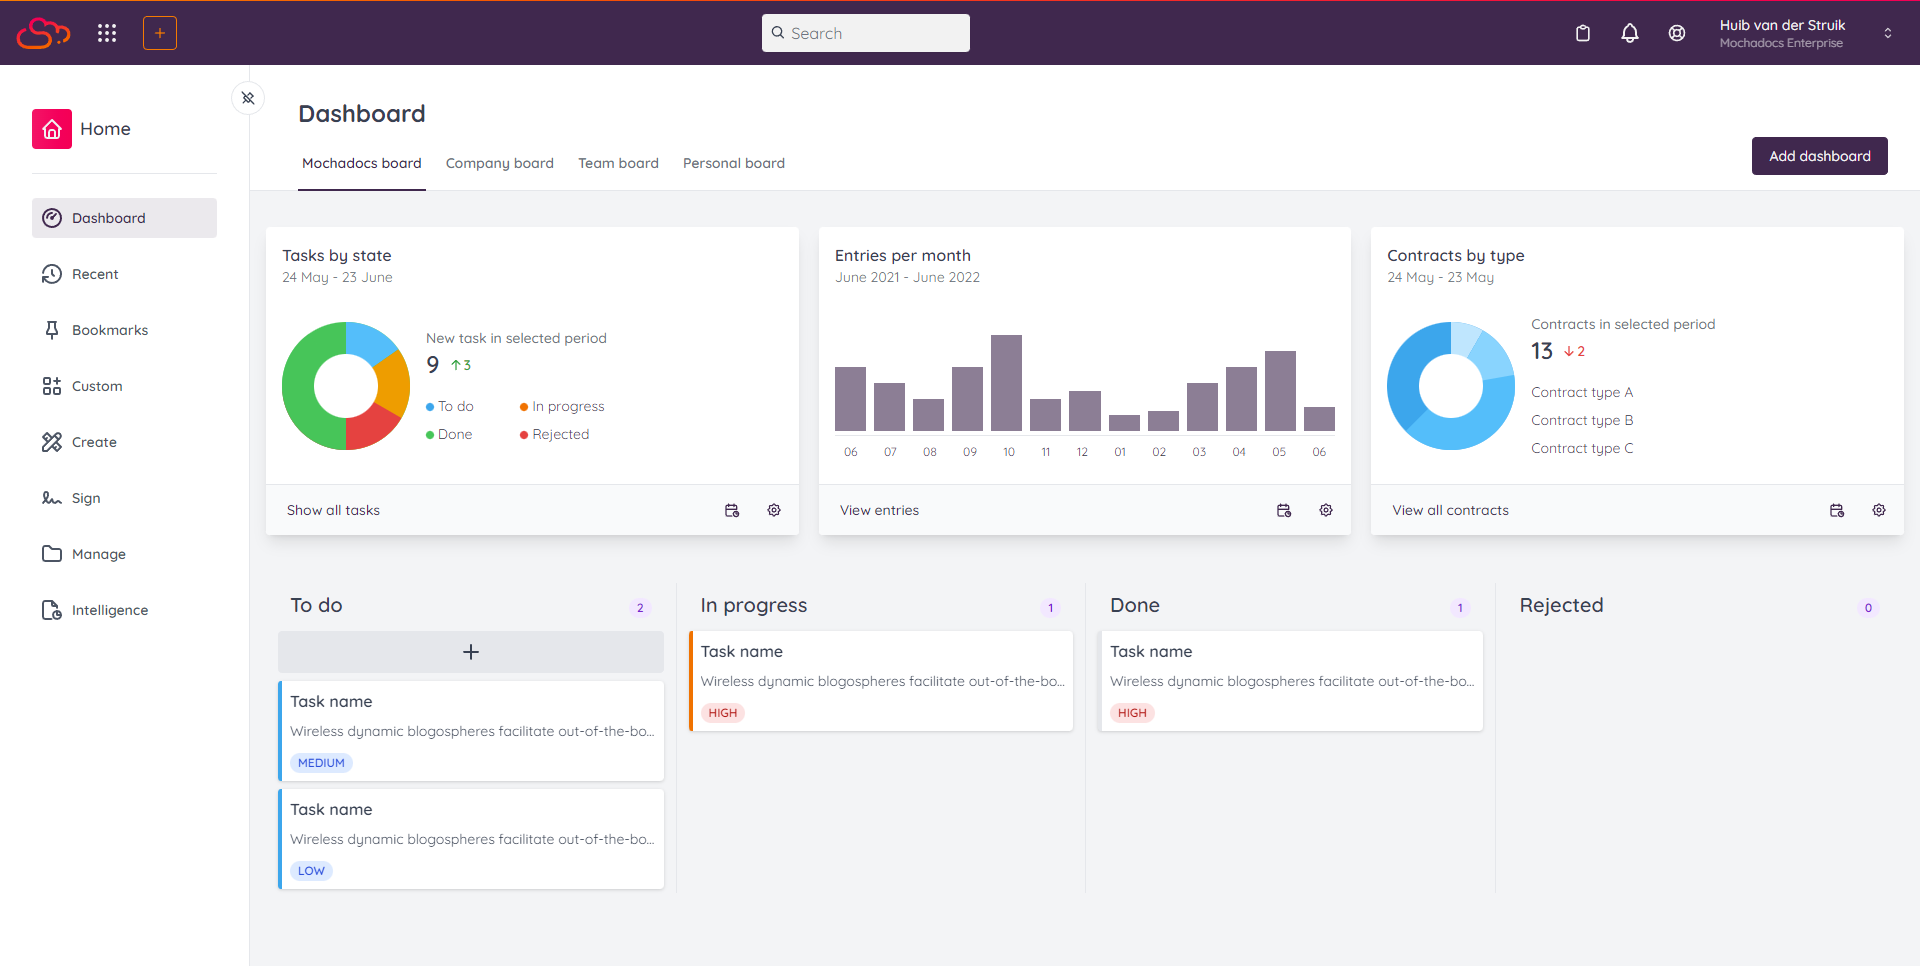This screenshot has width=1920, height=966.
Task: Click the HIGH tag in In progress column
Action: (x=722, y=713)
